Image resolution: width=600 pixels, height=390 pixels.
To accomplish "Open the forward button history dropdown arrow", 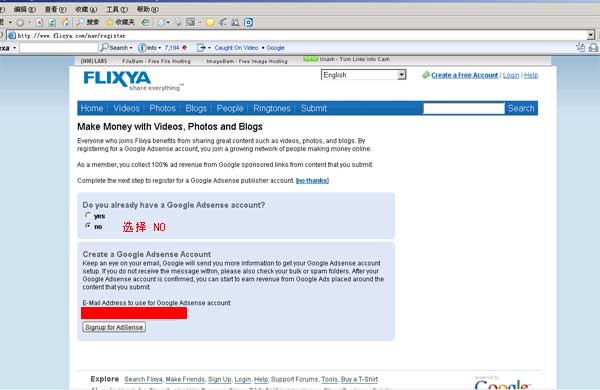I will click(29, 23).
